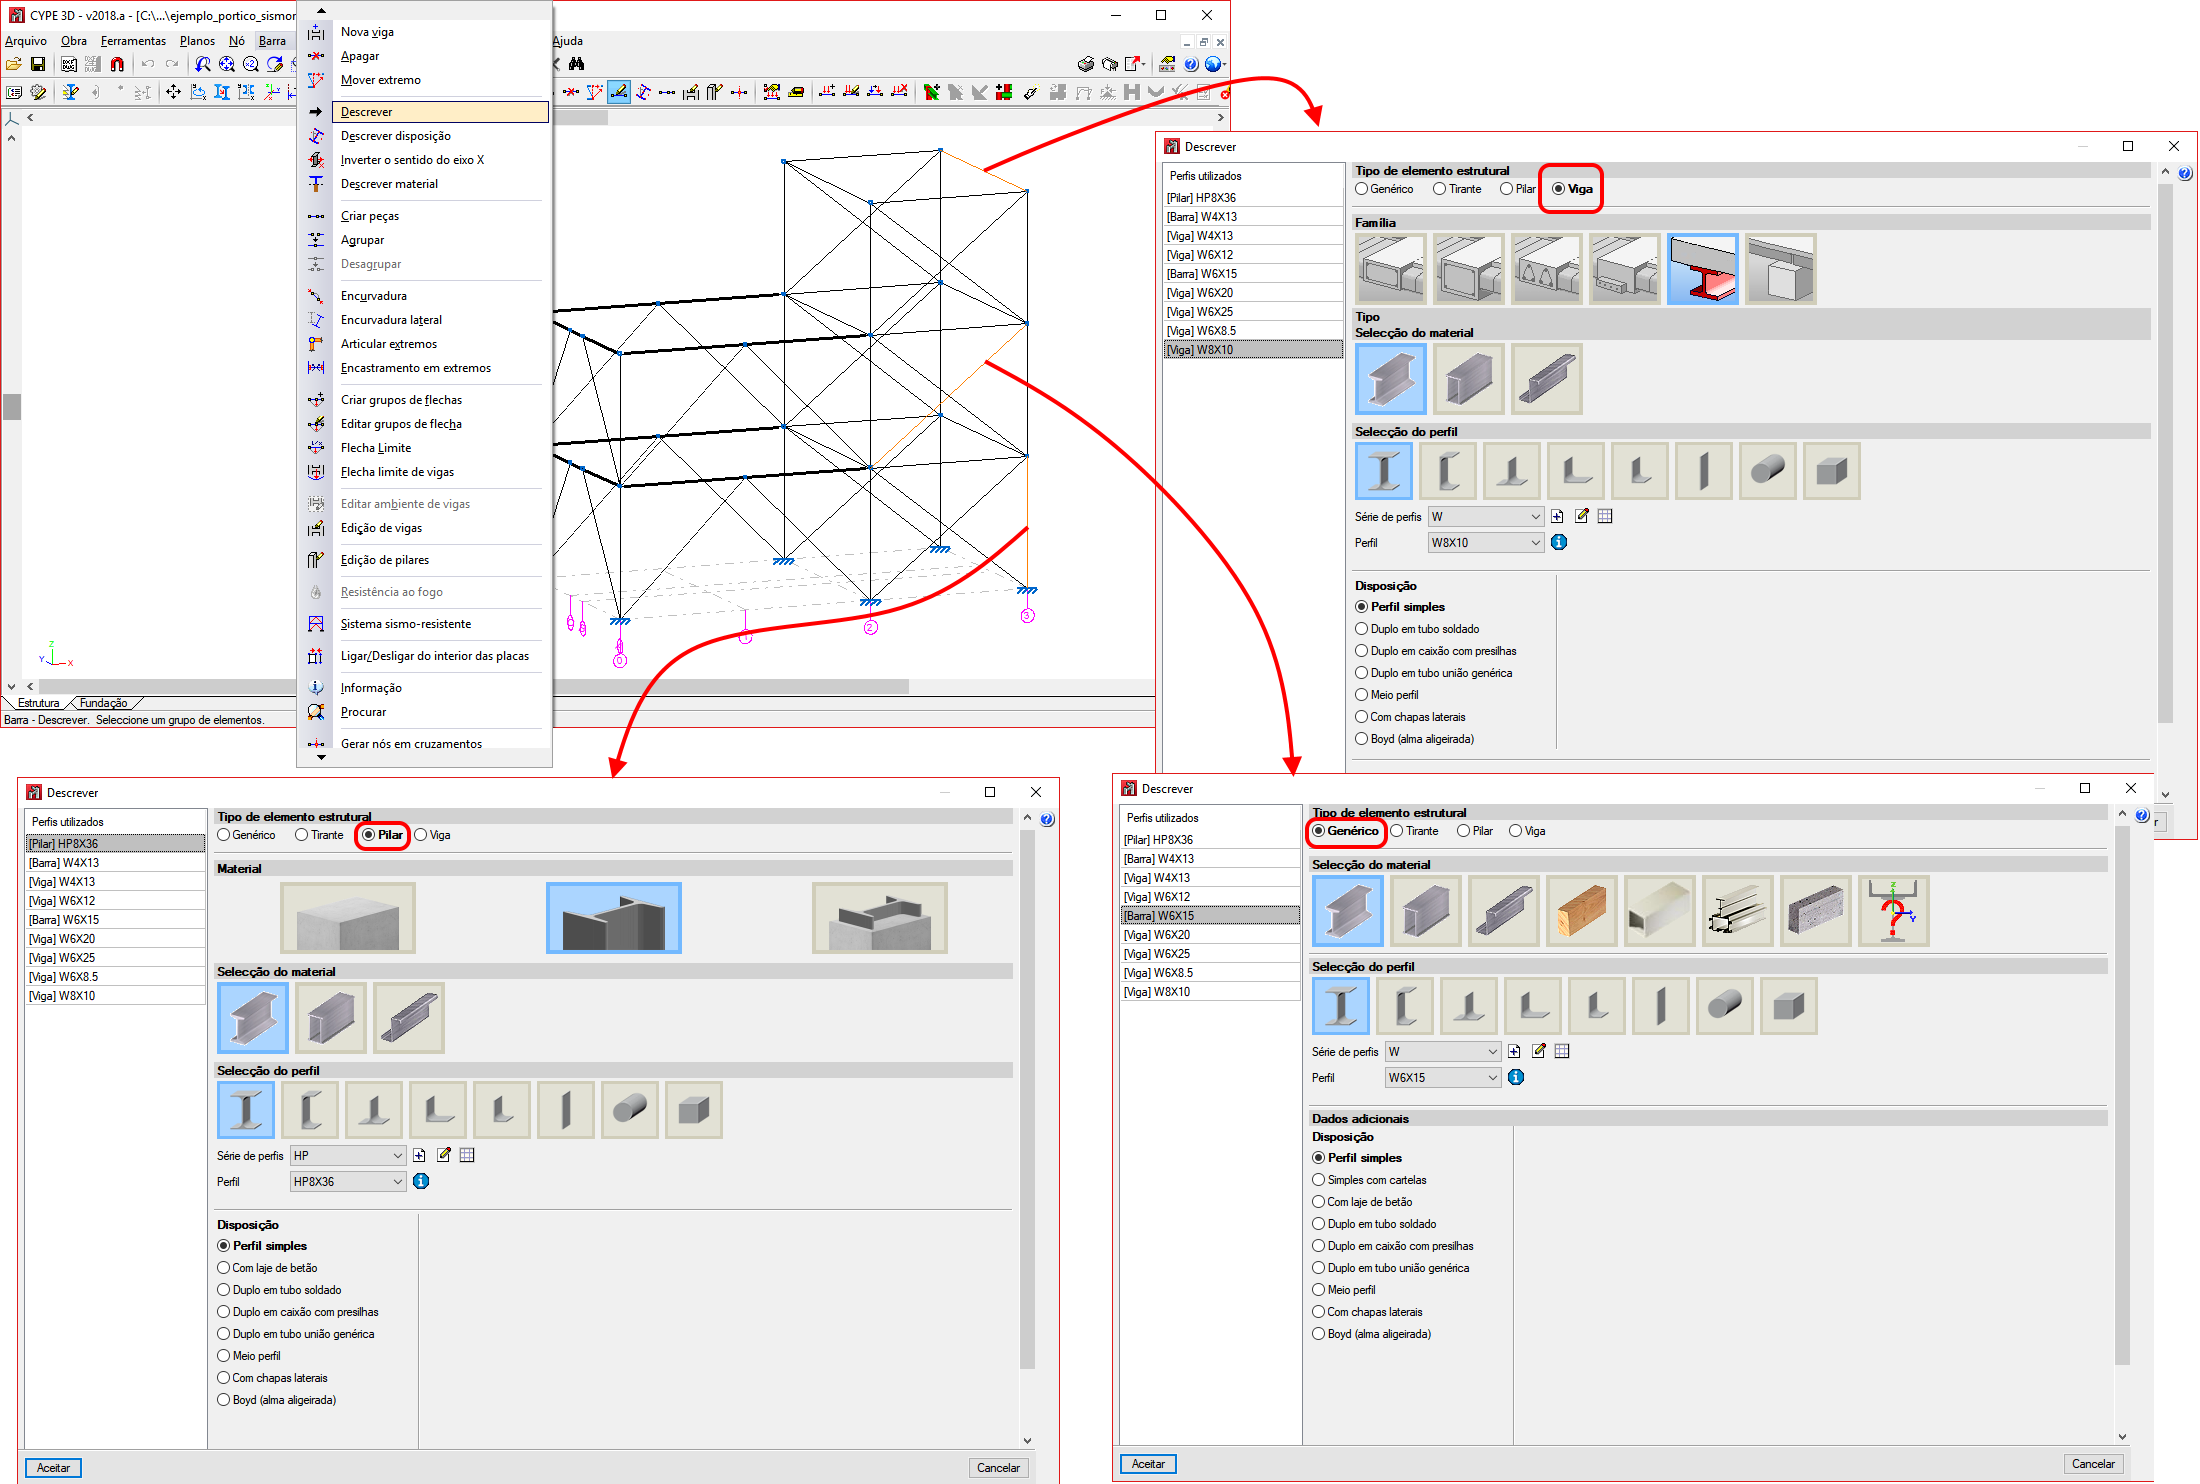Choose Duplo em tubo soldado in Viga dialog
The width and height of the screenshot is (2200, 1484).
(1417, 629)
